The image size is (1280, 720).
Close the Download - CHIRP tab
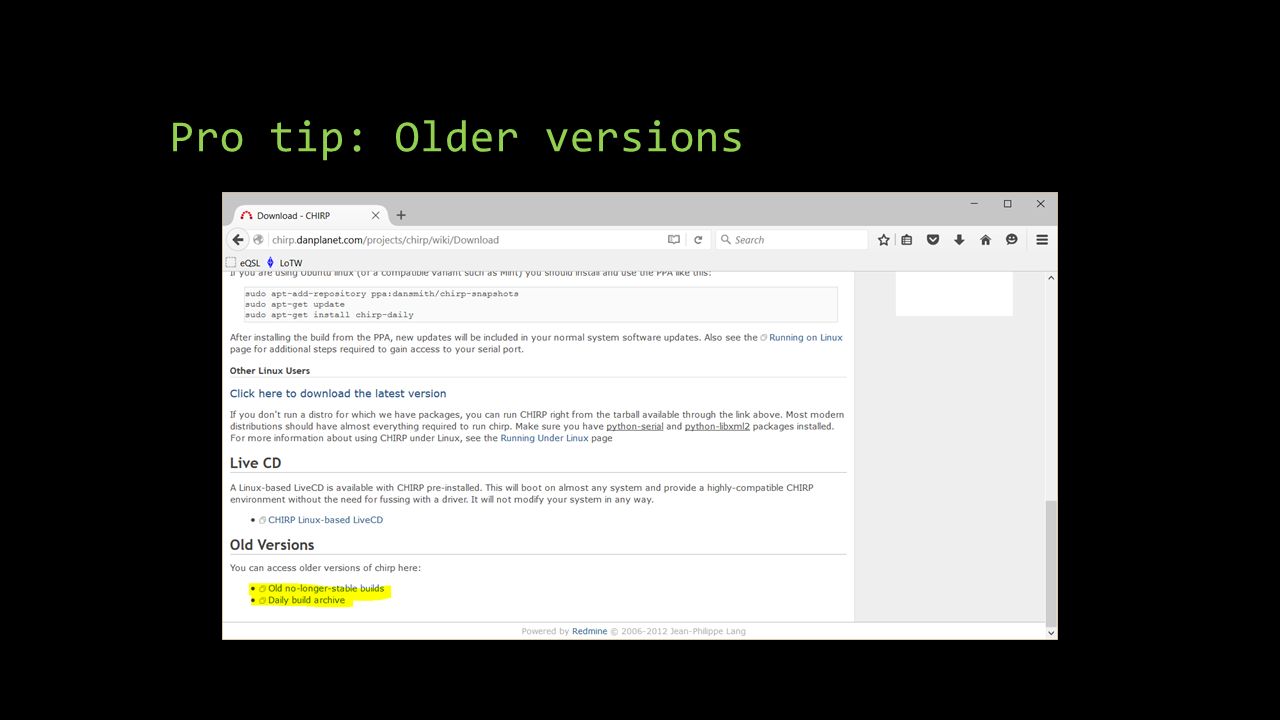376,215
